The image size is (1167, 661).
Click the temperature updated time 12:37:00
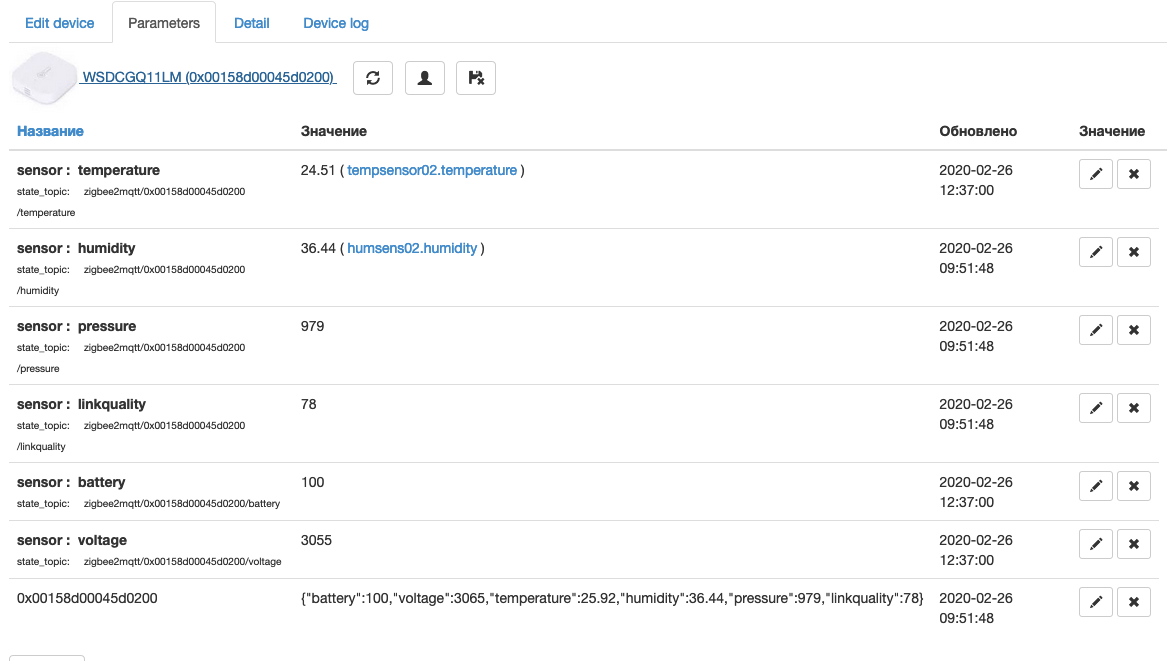tap(966, 191)
